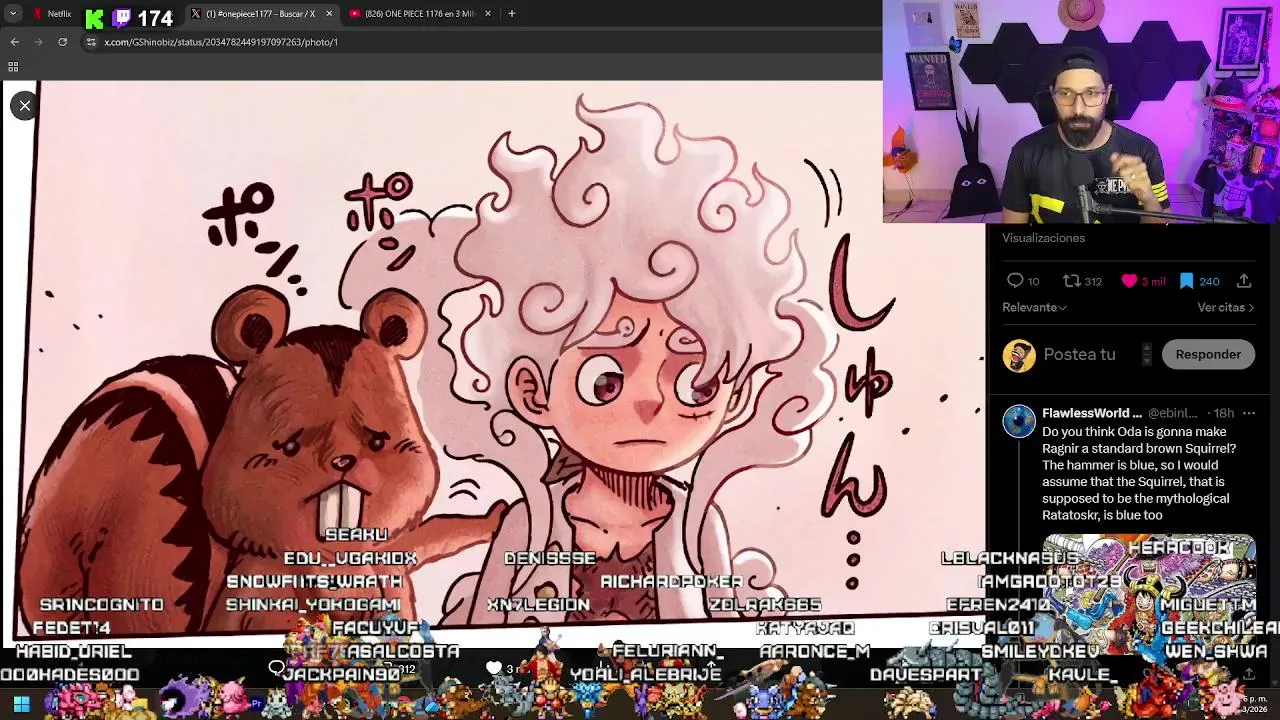Viewport: 1280px width, 720px height.
Task: Close the #onepiece1177 X tab
Action: click(329, 14)
